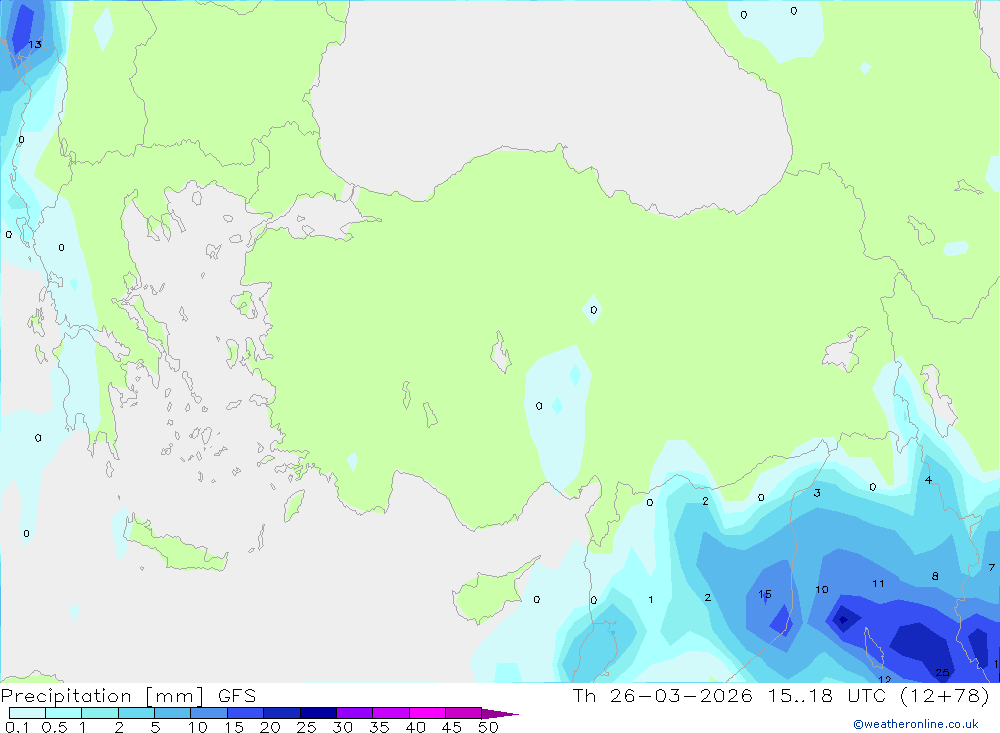Image resolution: width=1000 pixels, height=733 pixels.
Task: Click the 0.5–1 mm legend color swatch
Action: pyautogui.click(x=64, y=713)
